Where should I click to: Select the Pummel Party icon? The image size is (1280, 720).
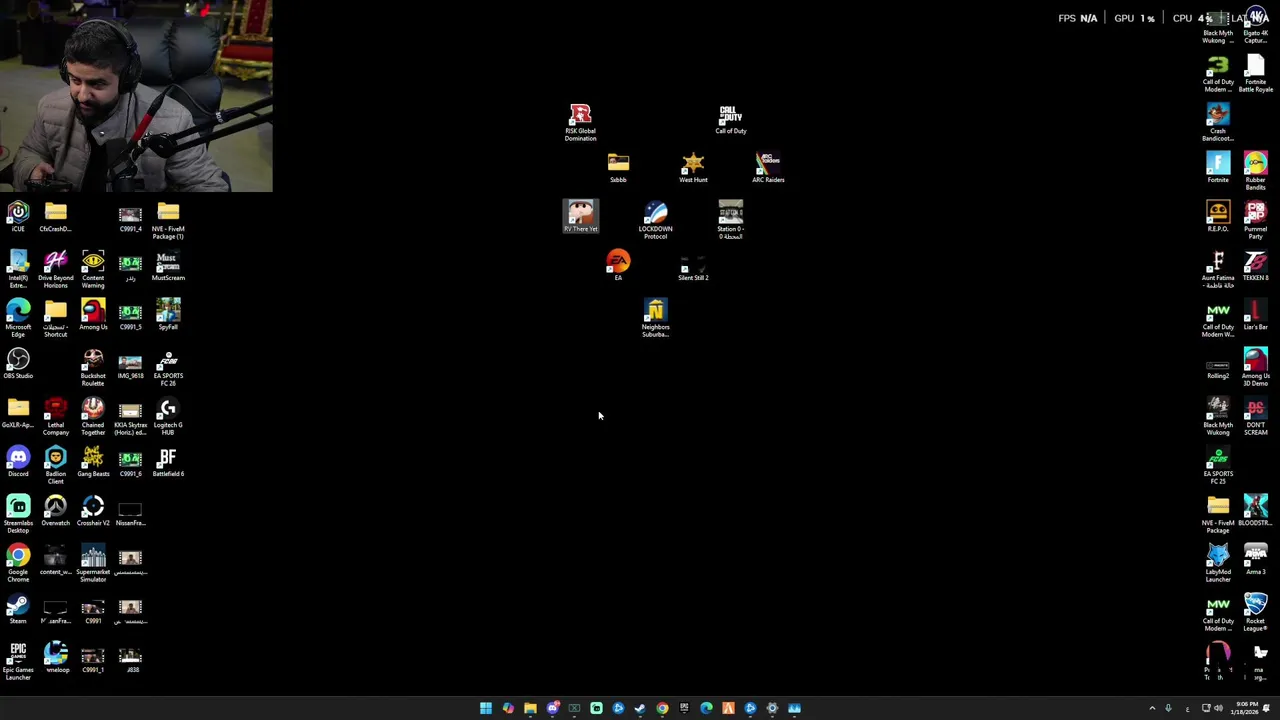(1255, 221)
